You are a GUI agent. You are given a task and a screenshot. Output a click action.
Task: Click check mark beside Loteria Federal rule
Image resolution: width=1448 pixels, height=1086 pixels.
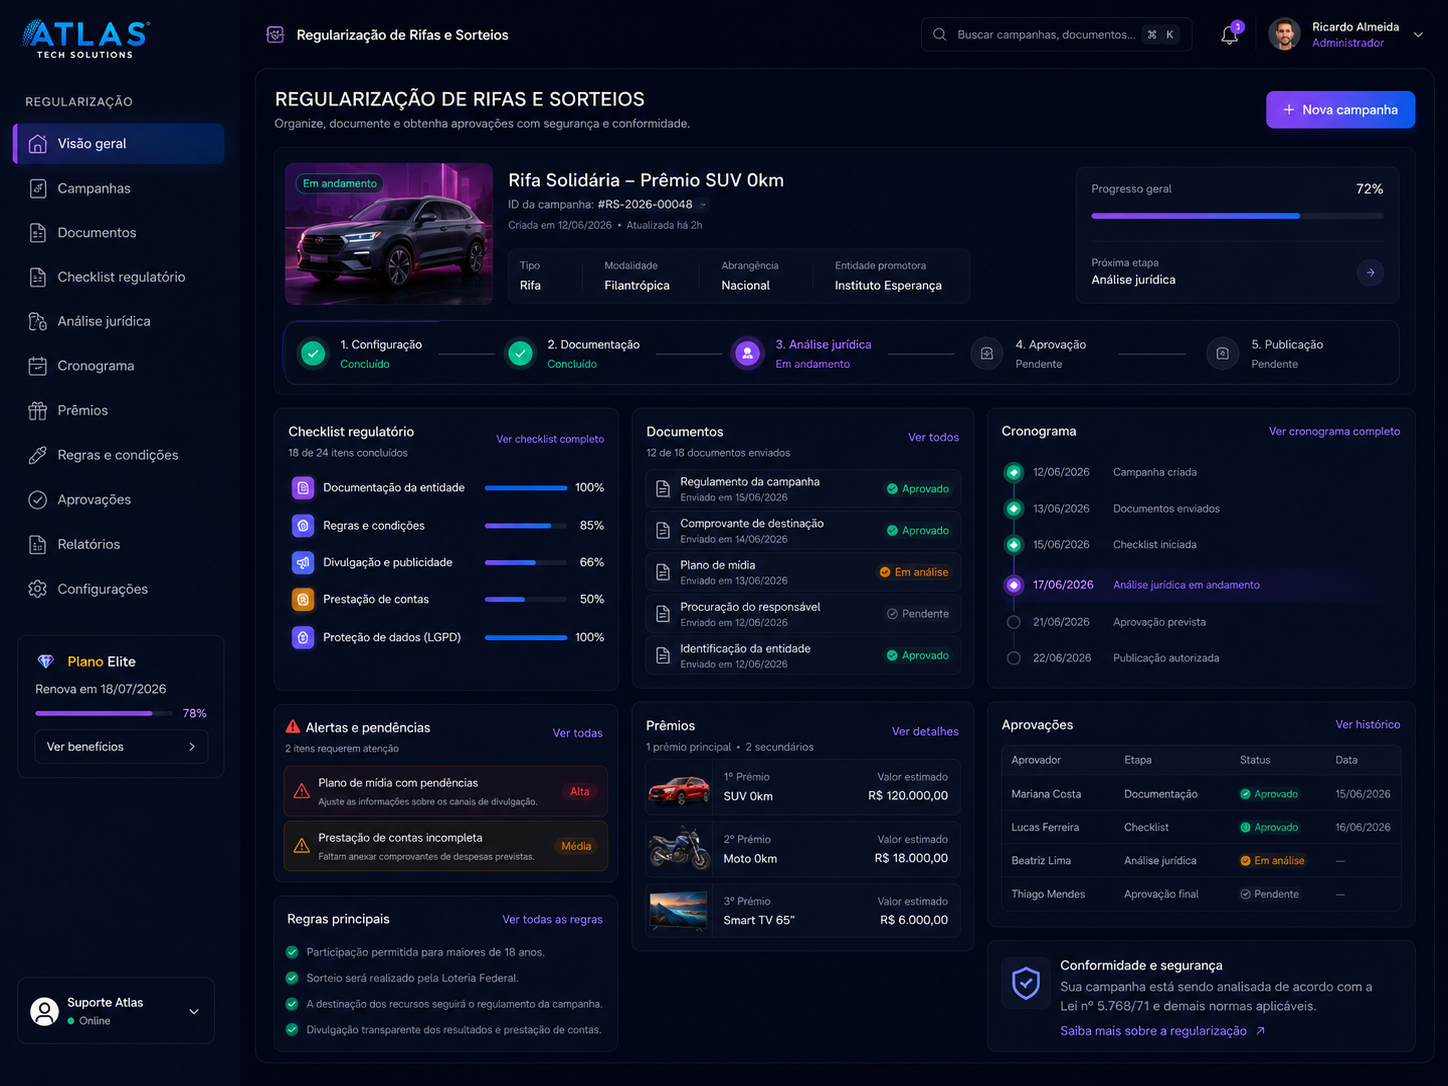click(x=292, y=978)
